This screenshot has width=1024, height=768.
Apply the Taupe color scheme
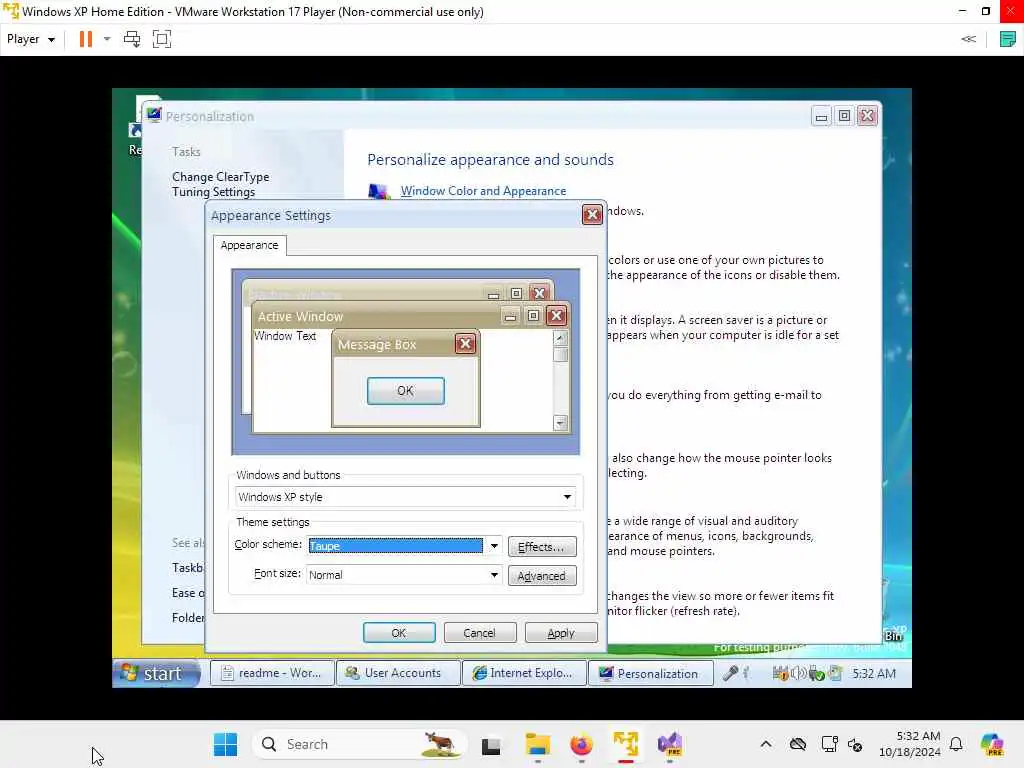pyautogui.click(x=561, y=633)
